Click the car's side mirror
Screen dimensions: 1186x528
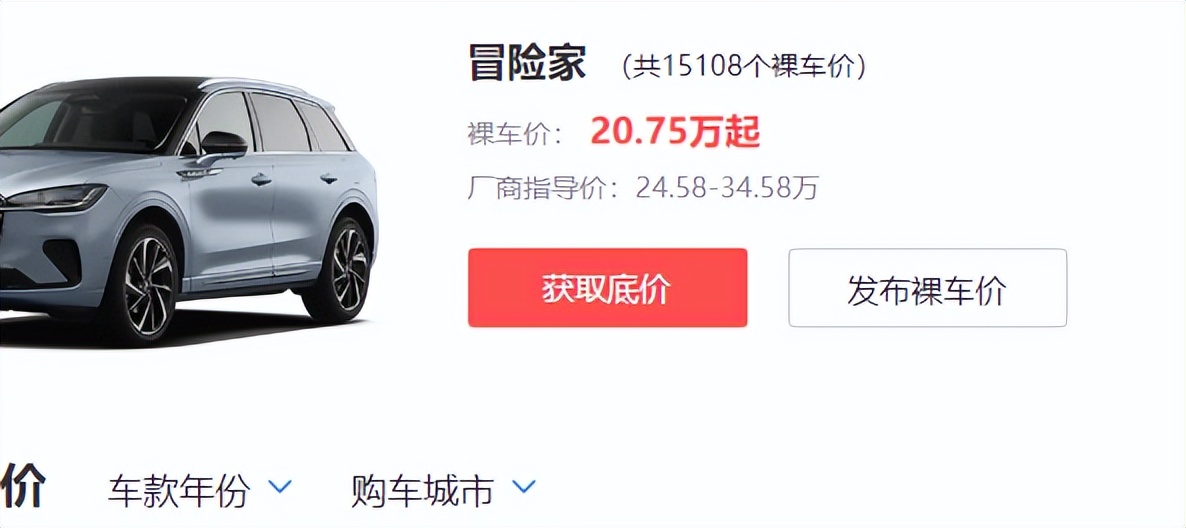tap(223, 144)
